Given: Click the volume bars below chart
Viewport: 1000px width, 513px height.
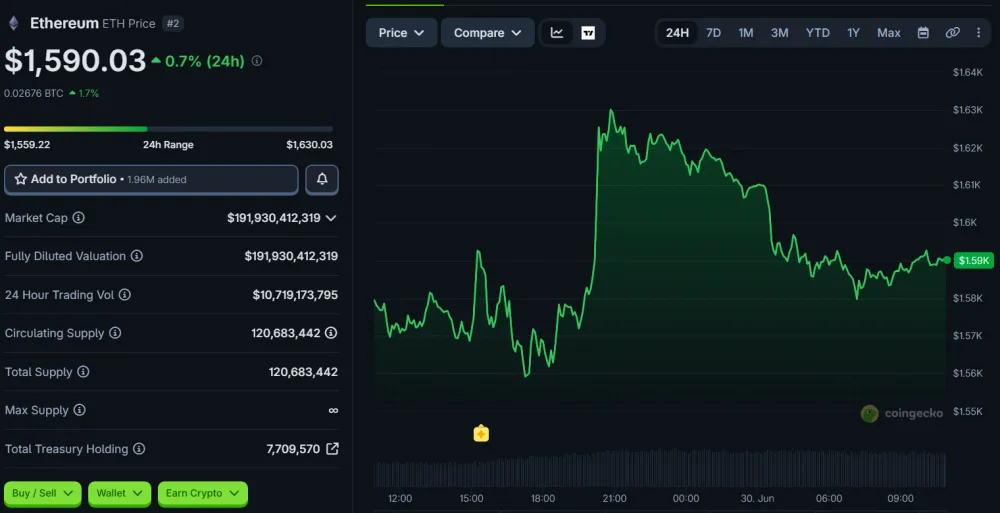Looking at the screenshot, I should click(x=661, y=468).
